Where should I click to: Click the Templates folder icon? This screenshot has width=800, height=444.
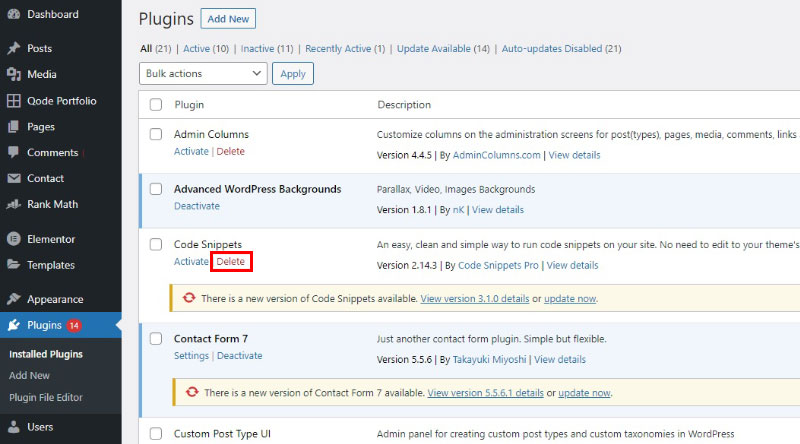click(14, 264)
